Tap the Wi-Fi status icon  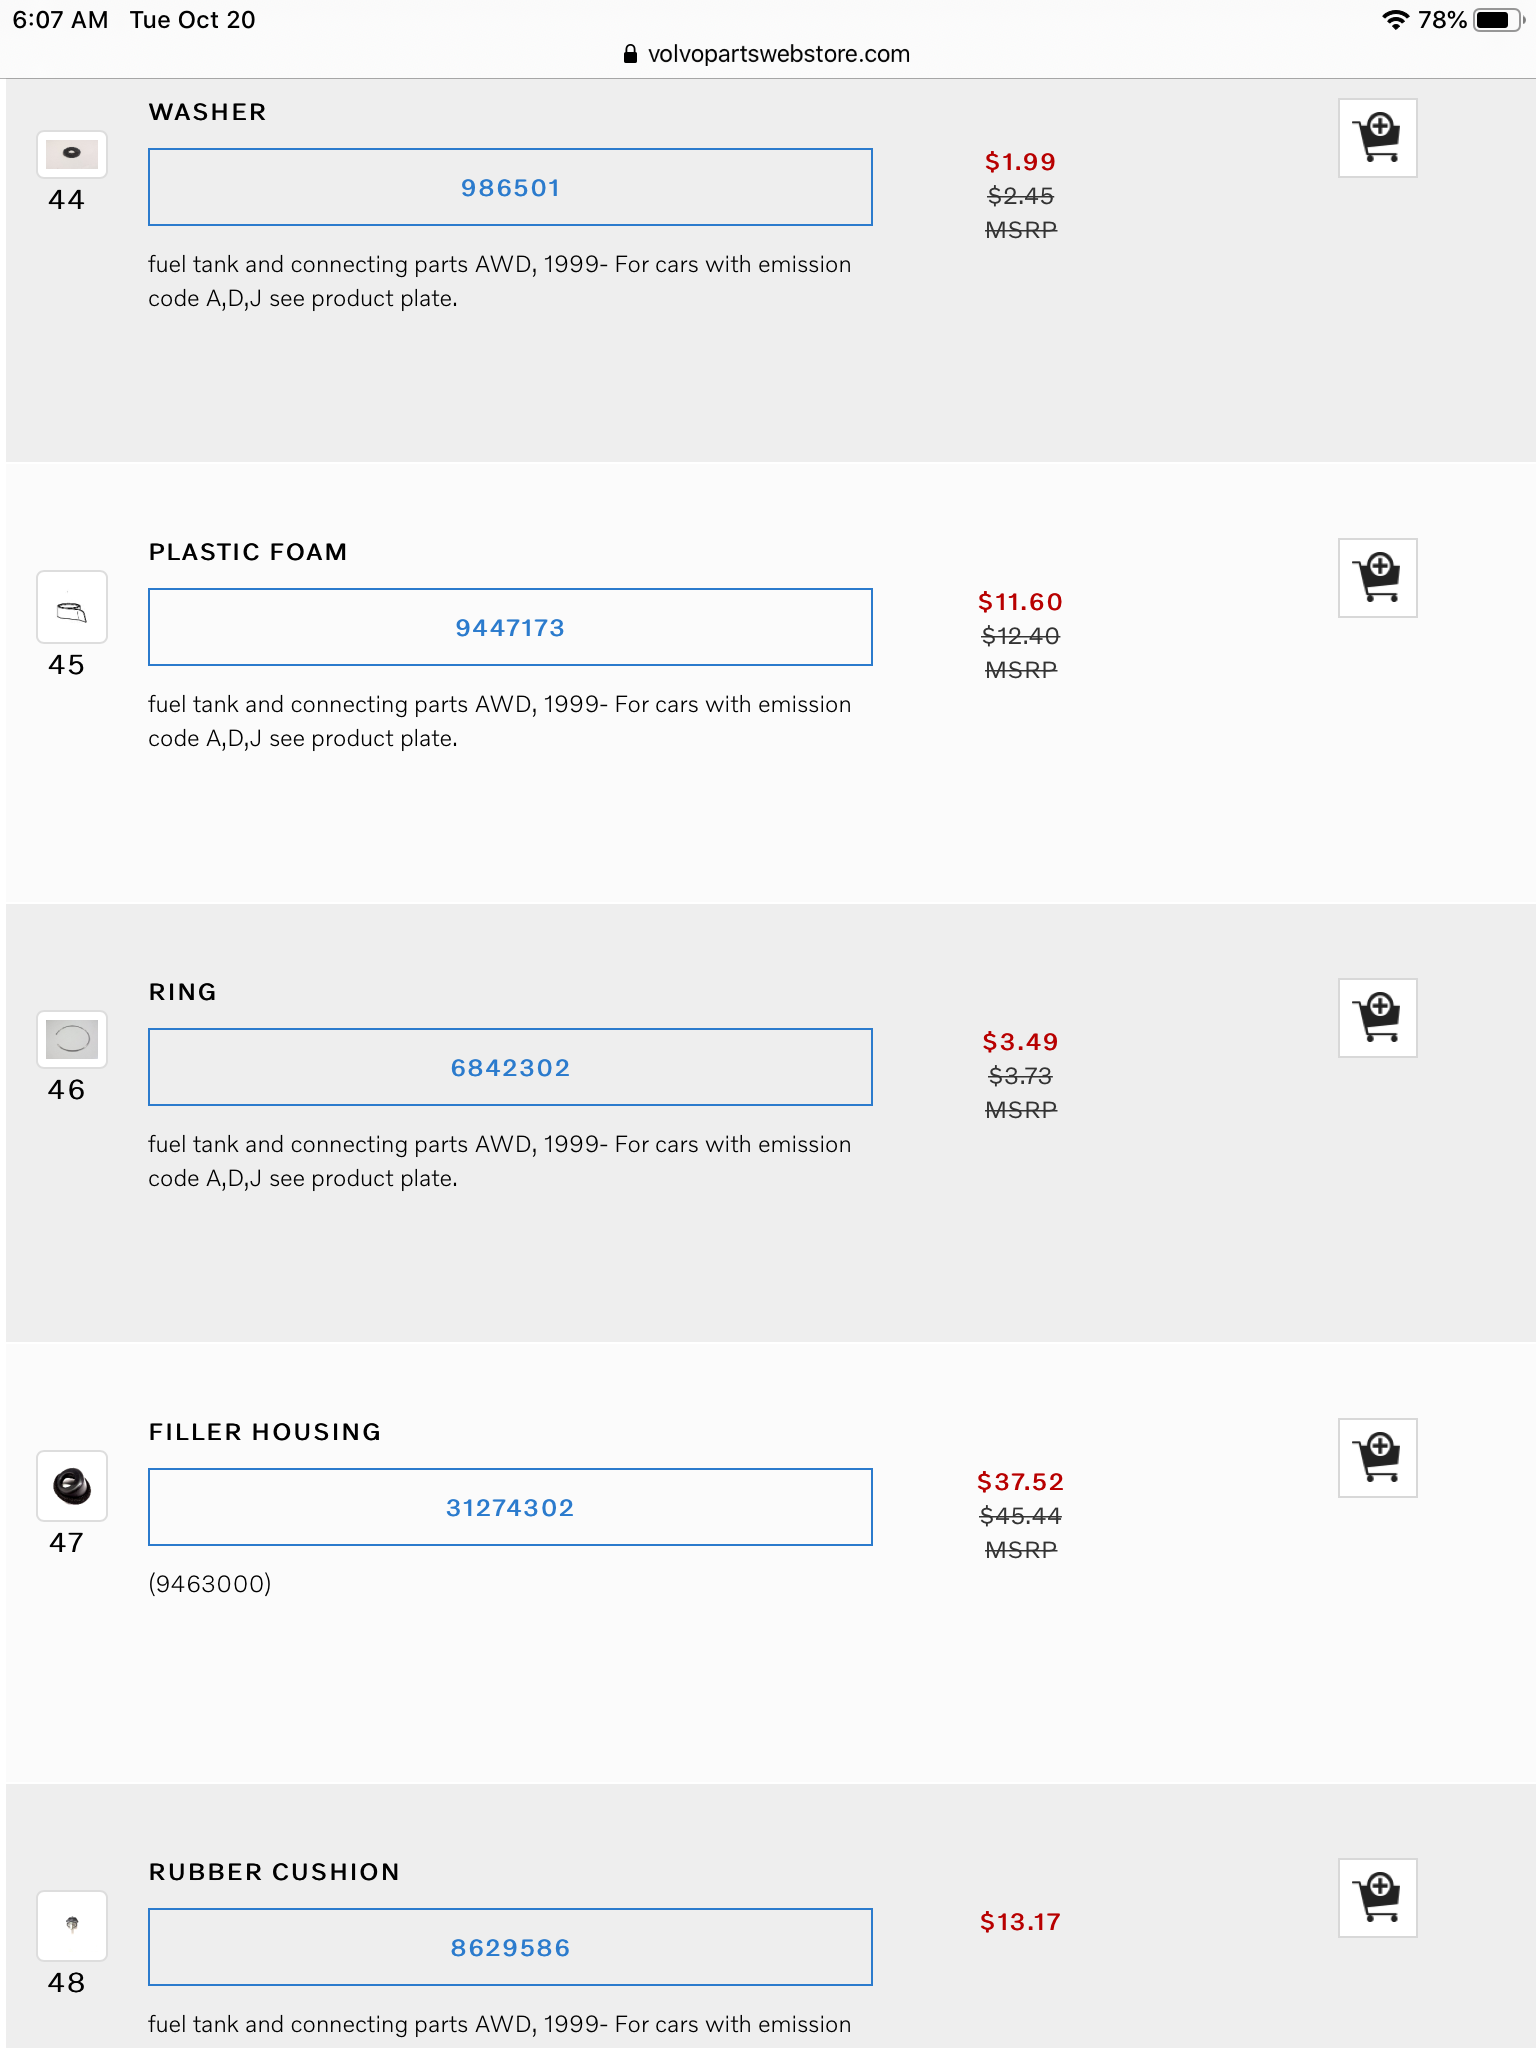tap(1394, 20)
